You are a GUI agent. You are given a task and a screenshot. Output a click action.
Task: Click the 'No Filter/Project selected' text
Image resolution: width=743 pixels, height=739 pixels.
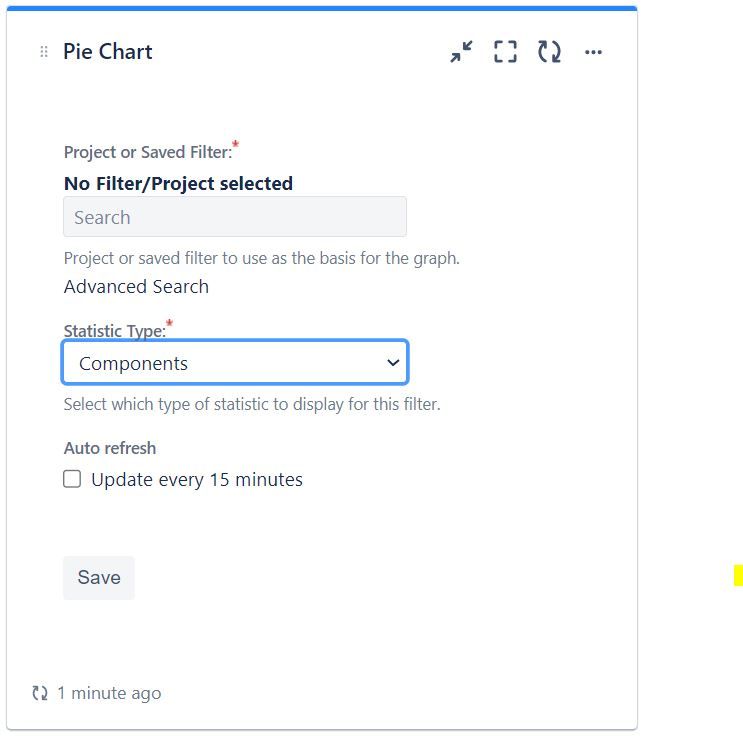[178, 183]
